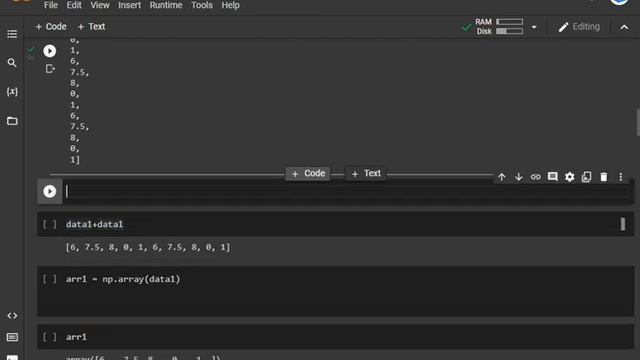Open the RAM/Disk runtime dropdown arrow
This screenshot has width=640, height=360.
coord(534,27)
